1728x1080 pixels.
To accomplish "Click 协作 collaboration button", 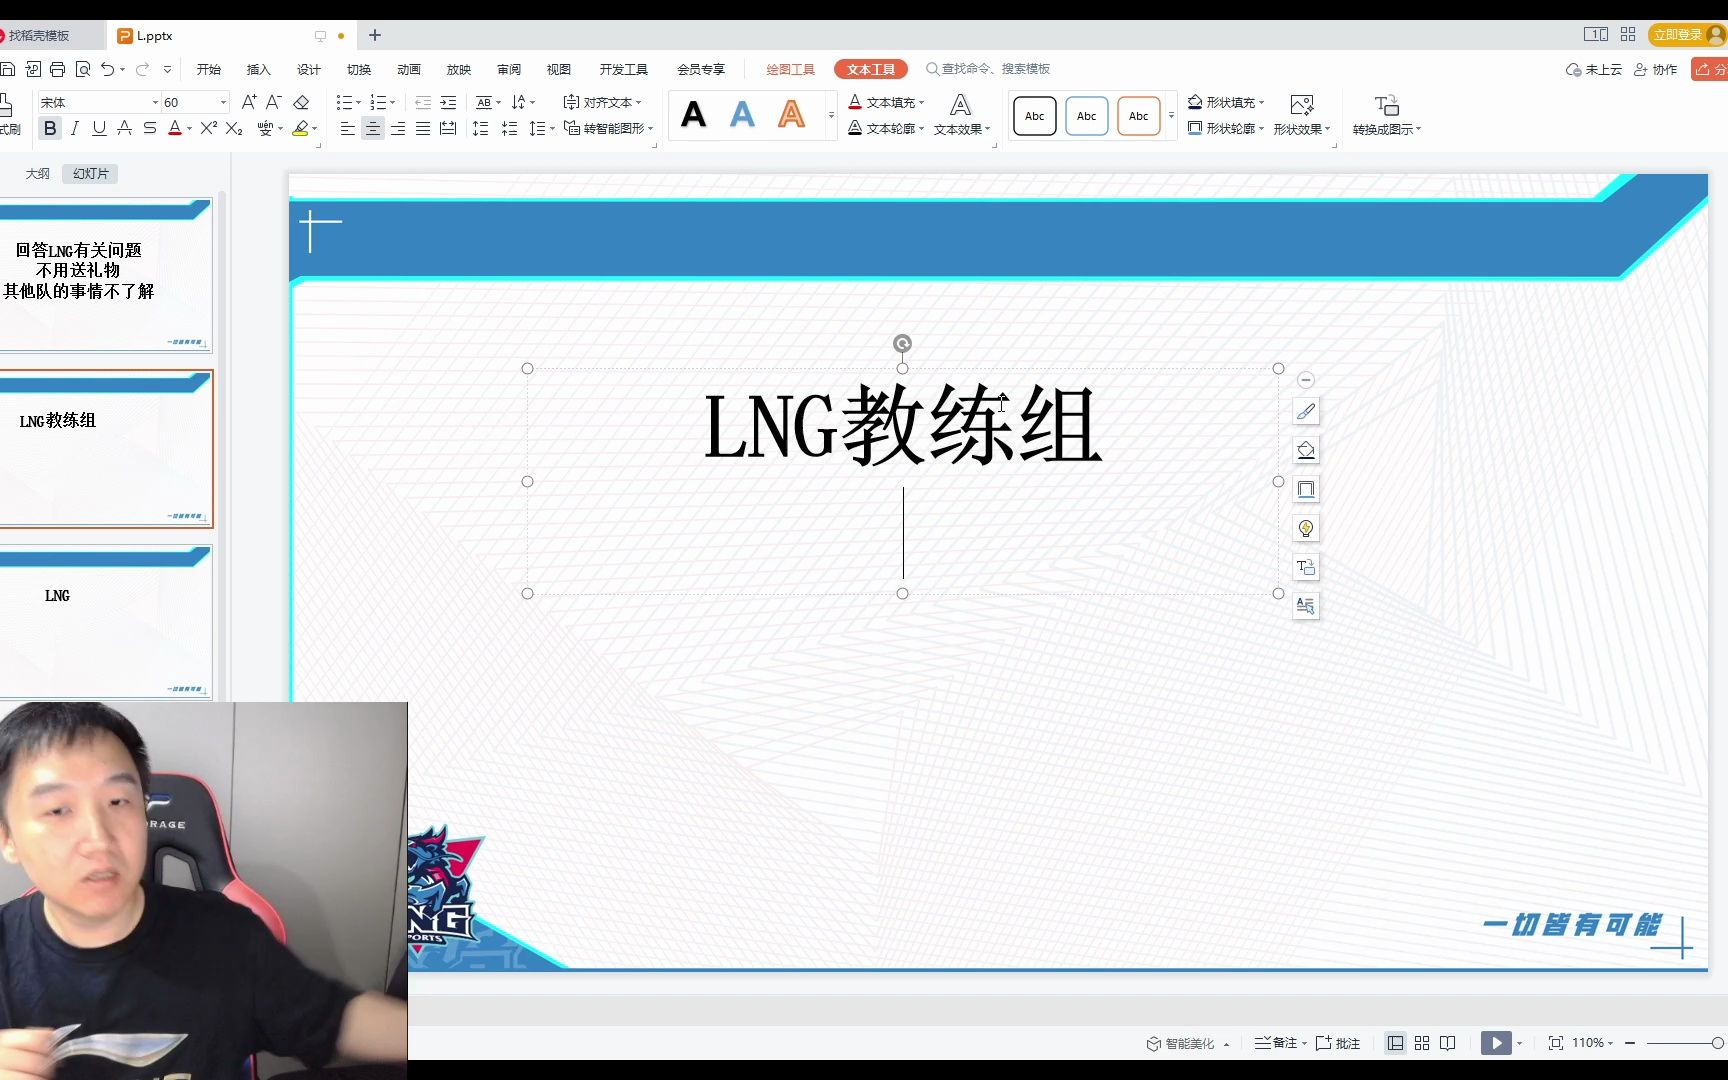I will coord(1656,69).
